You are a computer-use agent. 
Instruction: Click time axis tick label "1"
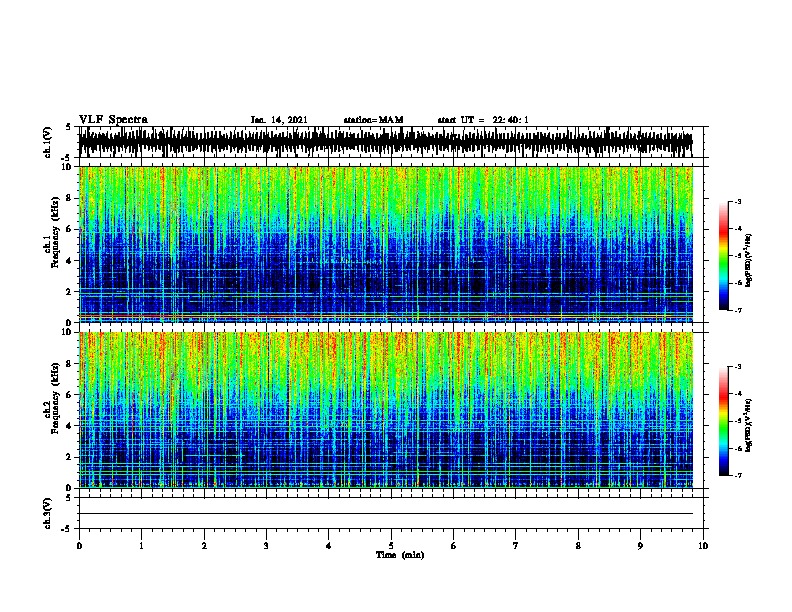point(141,545)
